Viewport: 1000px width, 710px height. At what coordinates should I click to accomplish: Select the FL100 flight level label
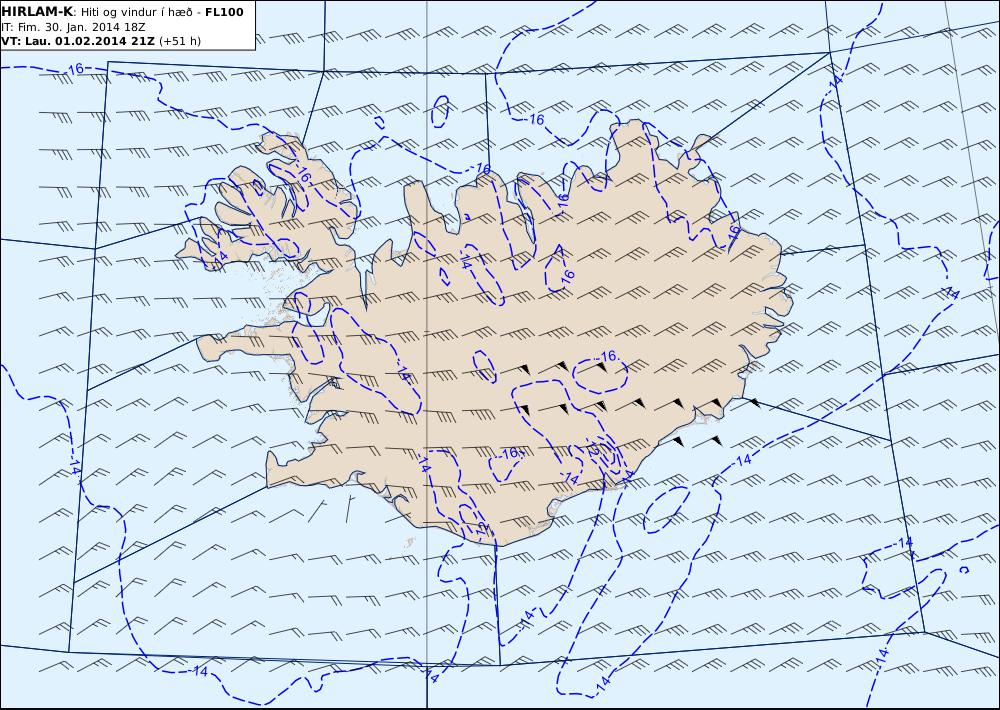pyautogui.click(x=224, y=12)
